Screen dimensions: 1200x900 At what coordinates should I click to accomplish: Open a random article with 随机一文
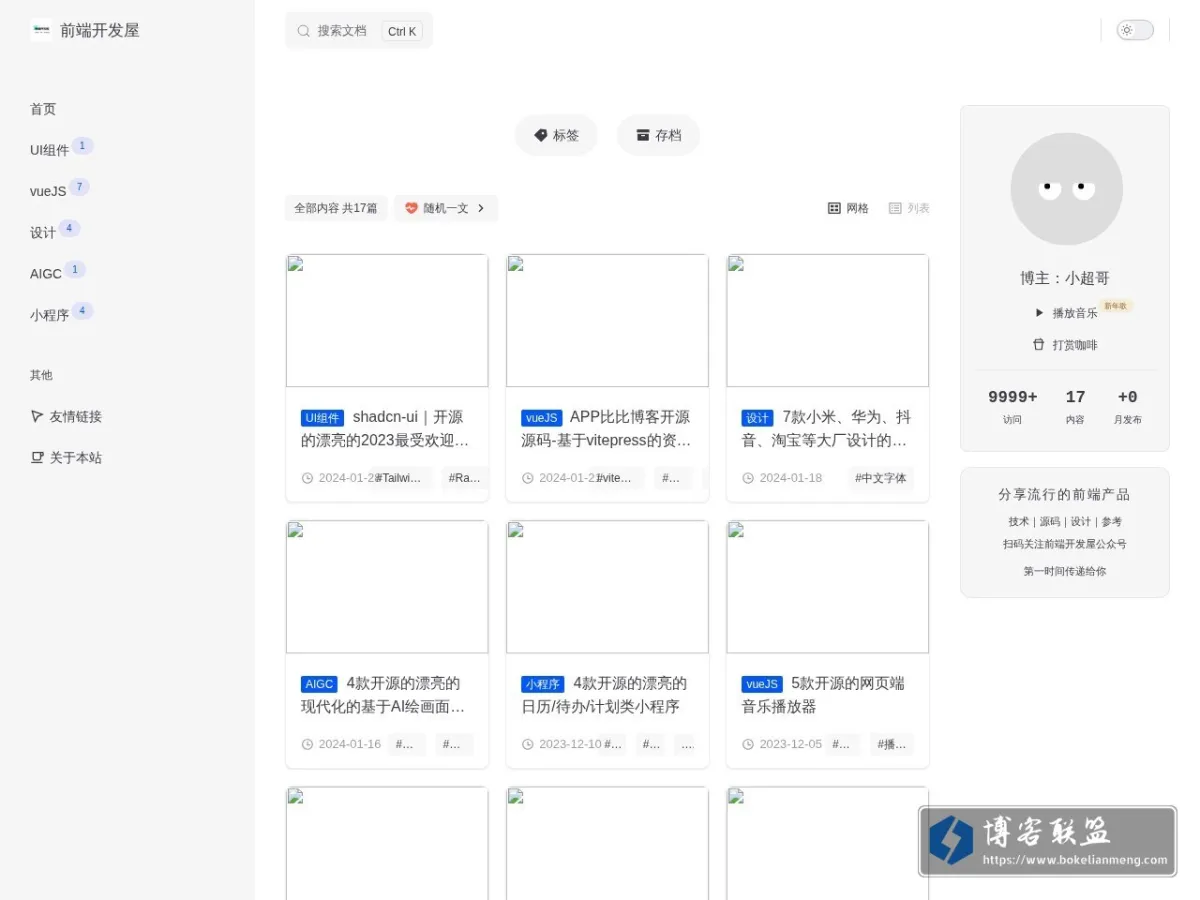[446, 208]
